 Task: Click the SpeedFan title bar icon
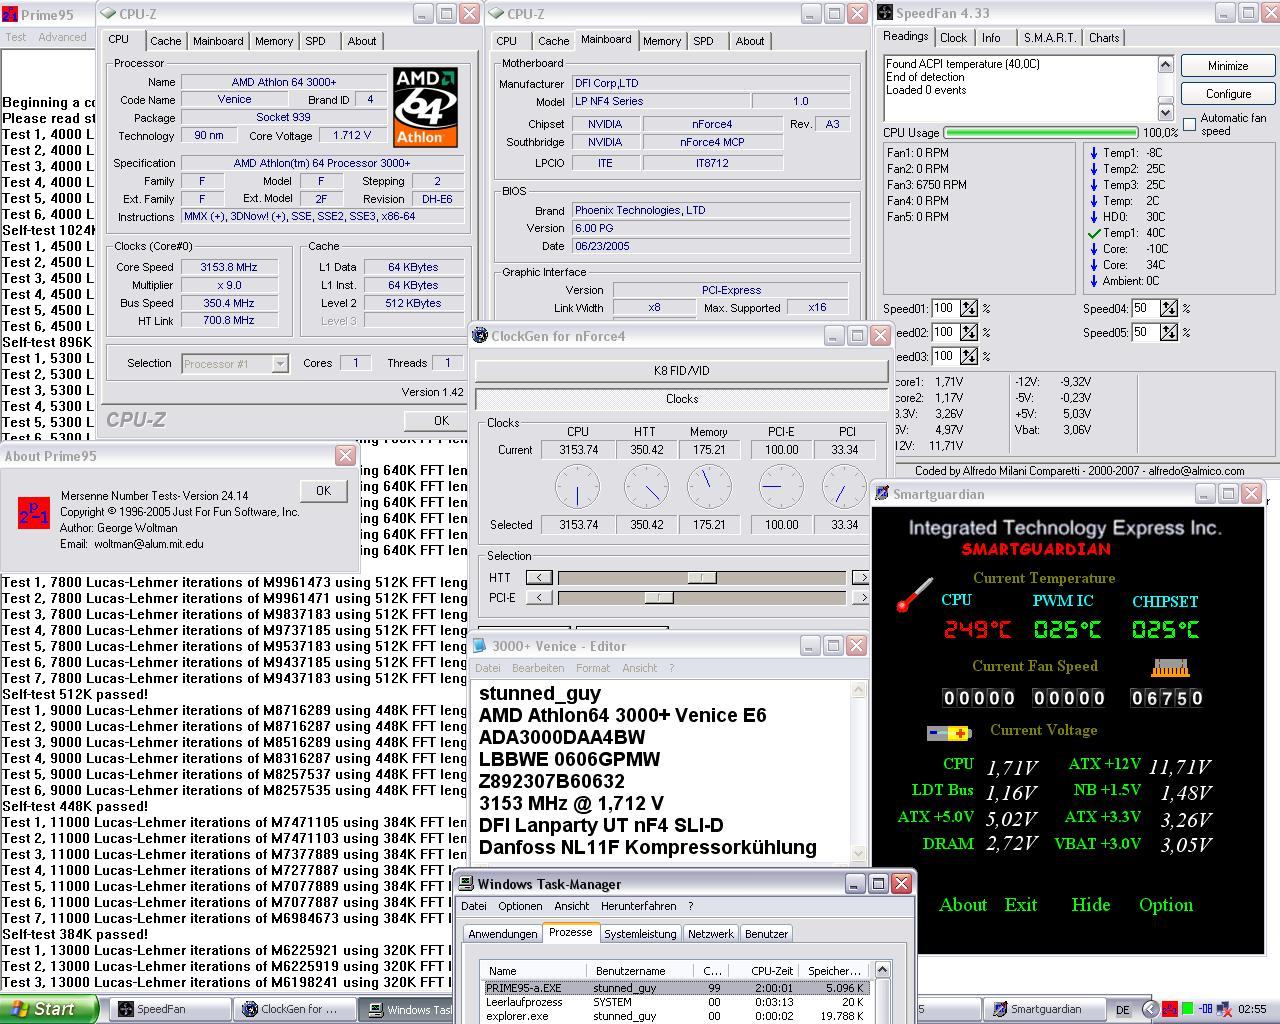coord(885,13)
